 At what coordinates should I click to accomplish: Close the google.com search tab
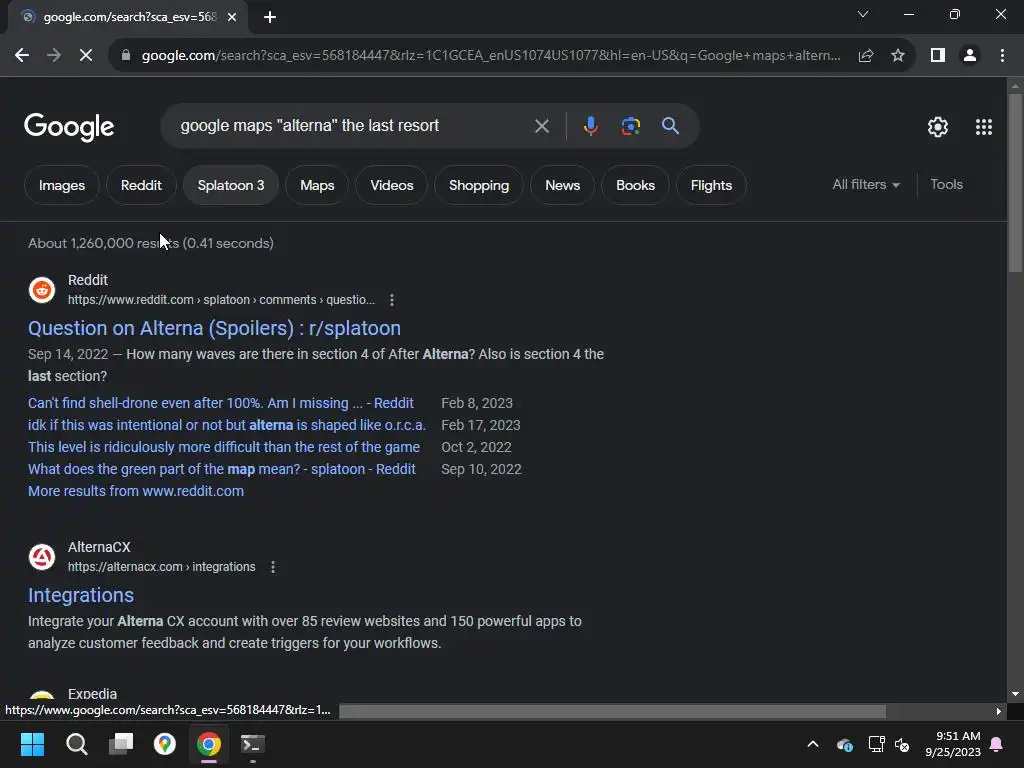(x=232, y=17)
